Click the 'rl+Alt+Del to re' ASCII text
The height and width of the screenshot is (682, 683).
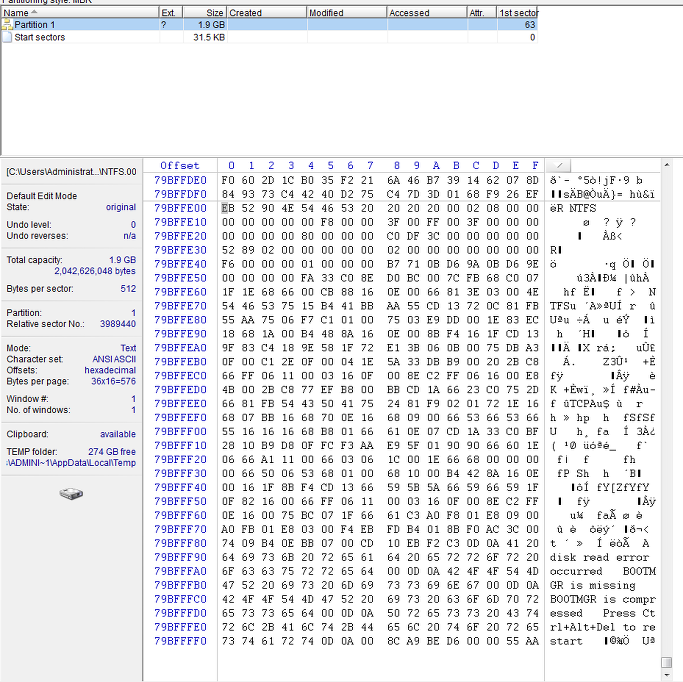tap(603, 627)
